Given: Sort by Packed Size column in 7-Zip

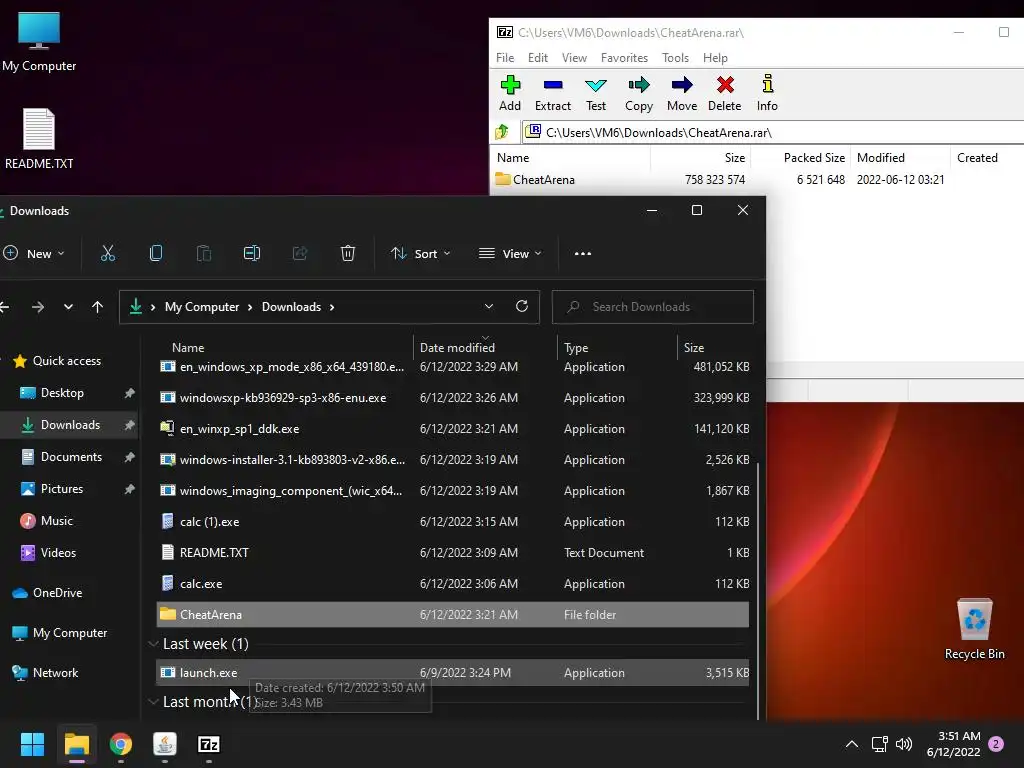Looking at the screenshot, I should point(802,157).
